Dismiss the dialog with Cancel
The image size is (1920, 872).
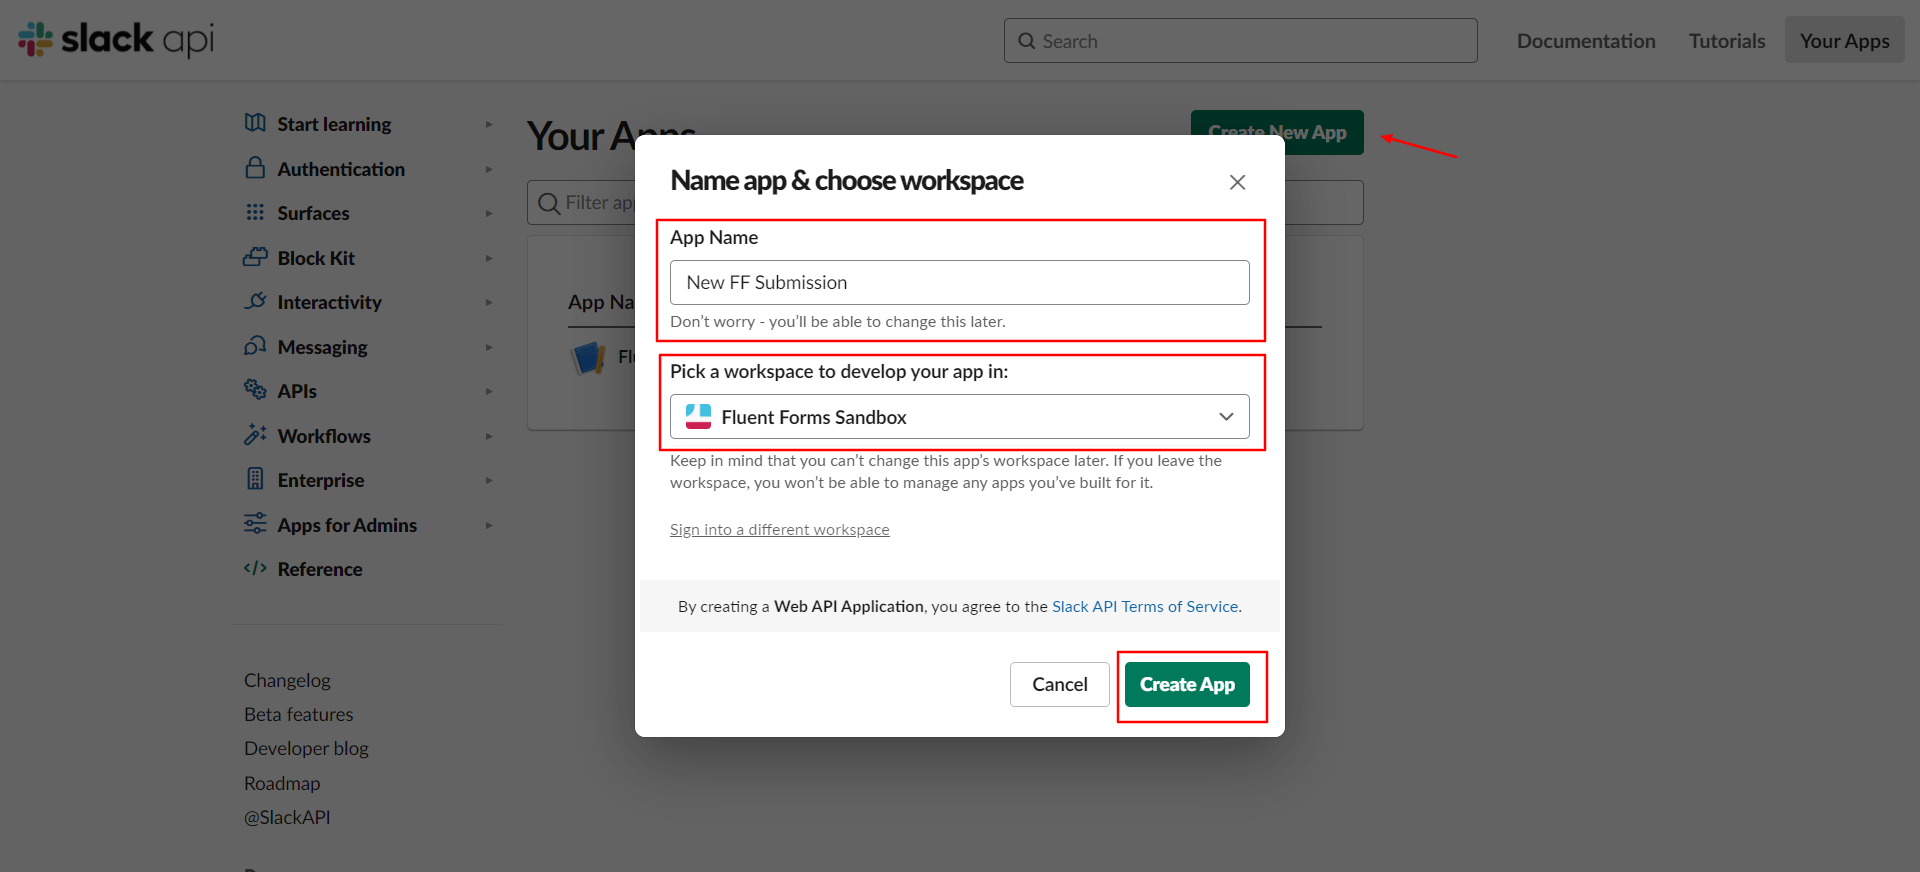(x=1059, y=684)
